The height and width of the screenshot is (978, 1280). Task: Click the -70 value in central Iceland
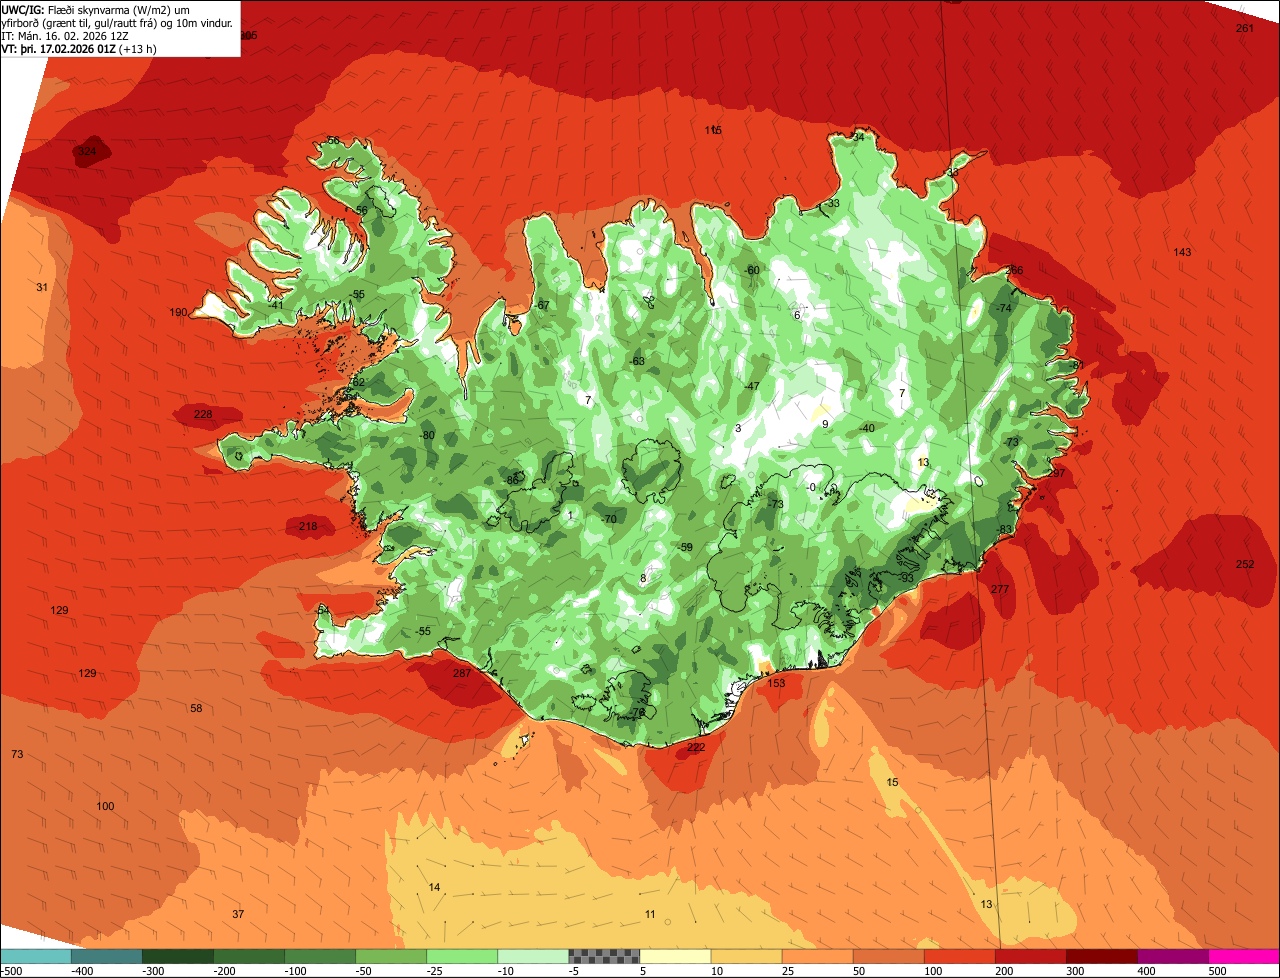click(x=609, y=519)
